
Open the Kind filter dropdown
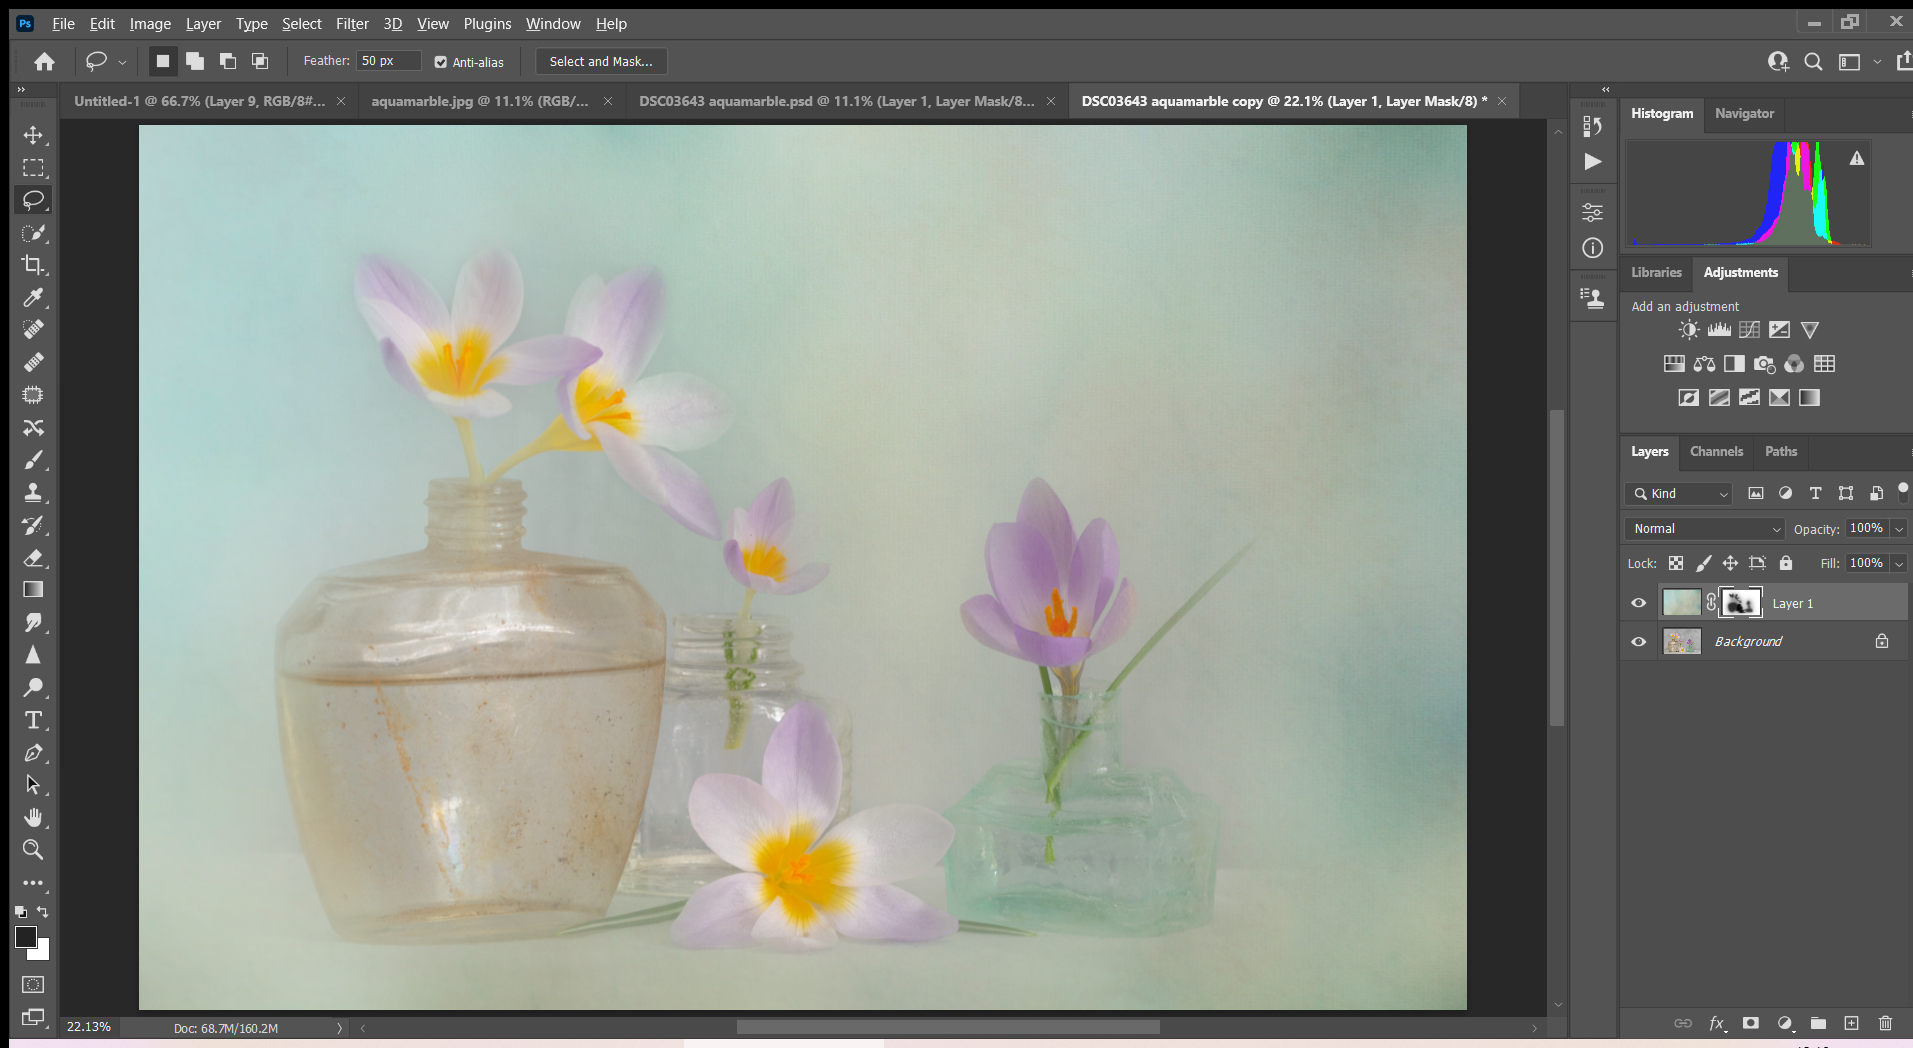click(x=1677, y=493)
